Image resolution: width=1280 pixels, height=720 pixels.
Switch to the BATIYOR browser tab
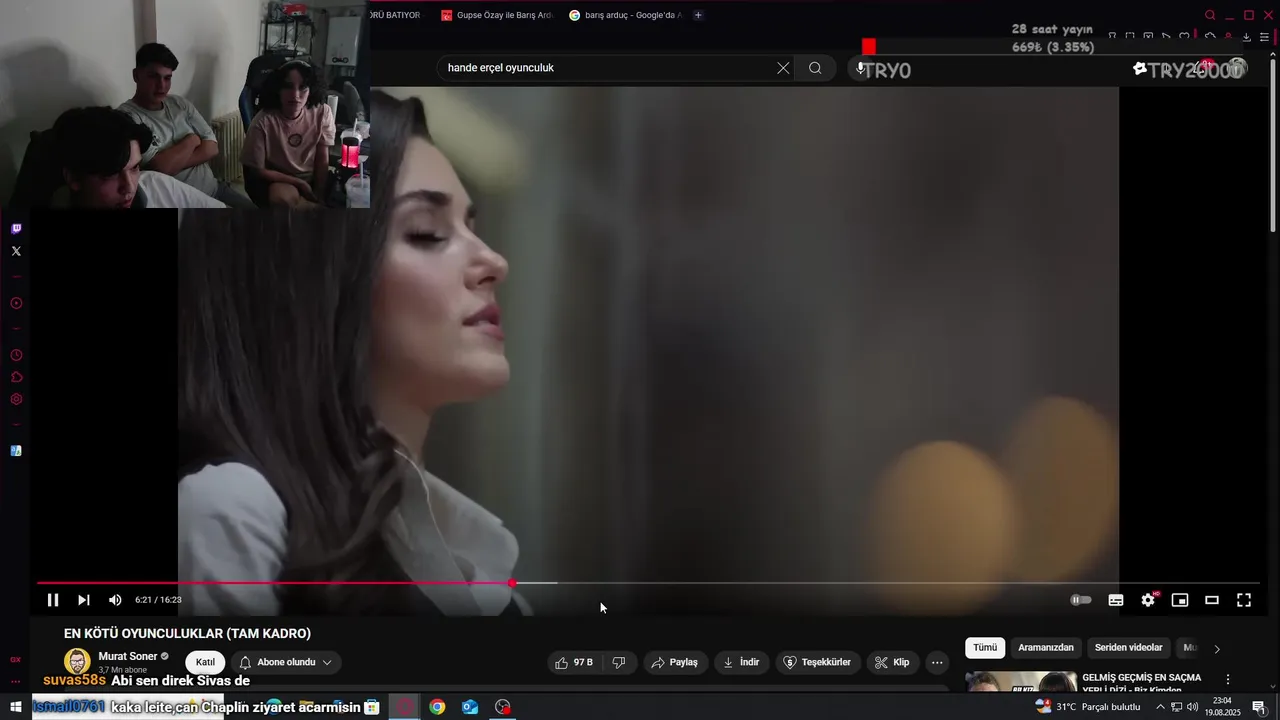tap(398, 15)
